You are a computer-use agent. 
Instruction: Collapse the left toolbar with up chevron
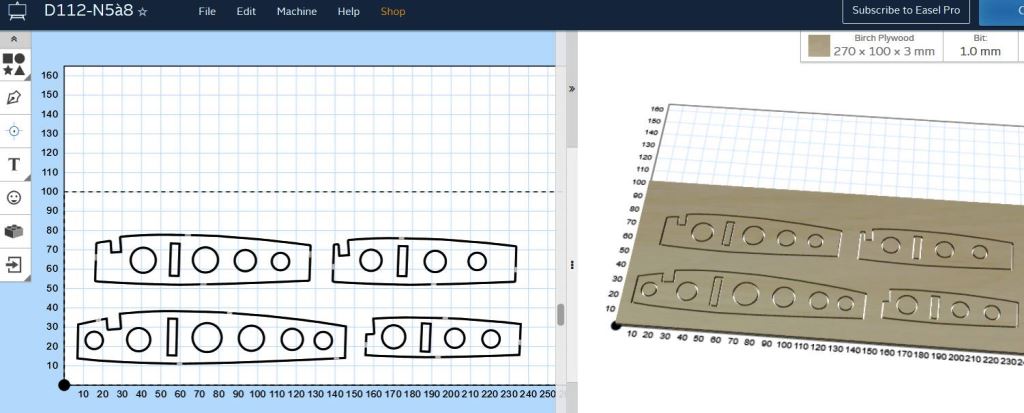14,38
